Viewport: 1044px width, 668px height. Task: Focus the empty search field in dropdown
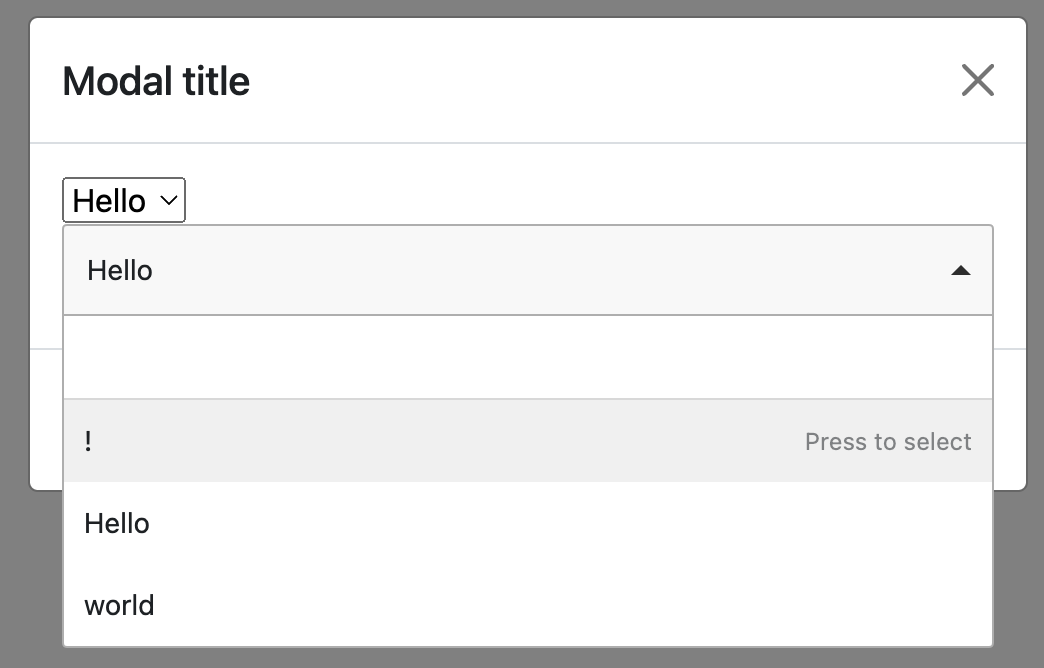527,357
